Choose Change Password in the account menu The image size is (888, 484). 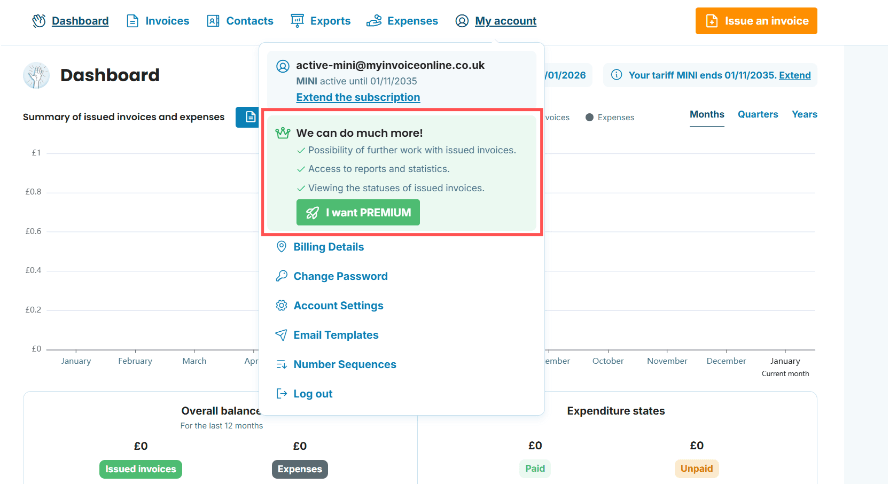pos(340,276)
